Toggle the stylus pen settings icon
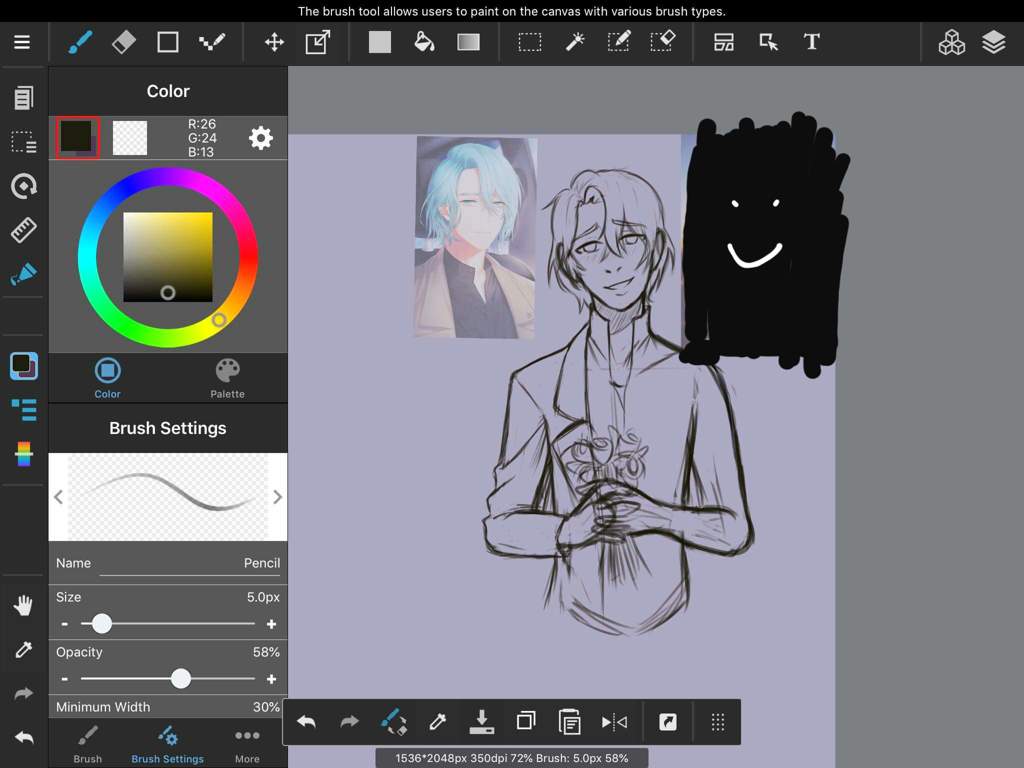This screenshot has height=768, width=1024. [24, 274]
